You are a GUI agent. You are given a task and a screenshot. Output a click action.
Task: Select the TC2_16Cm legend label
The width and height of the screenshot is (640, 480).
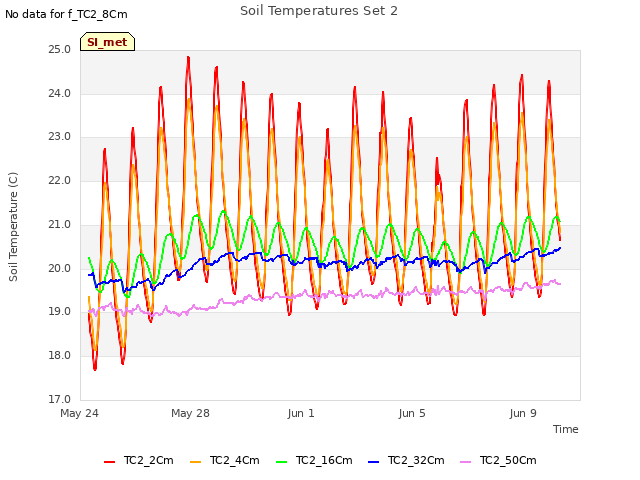[x=324, y=460]
